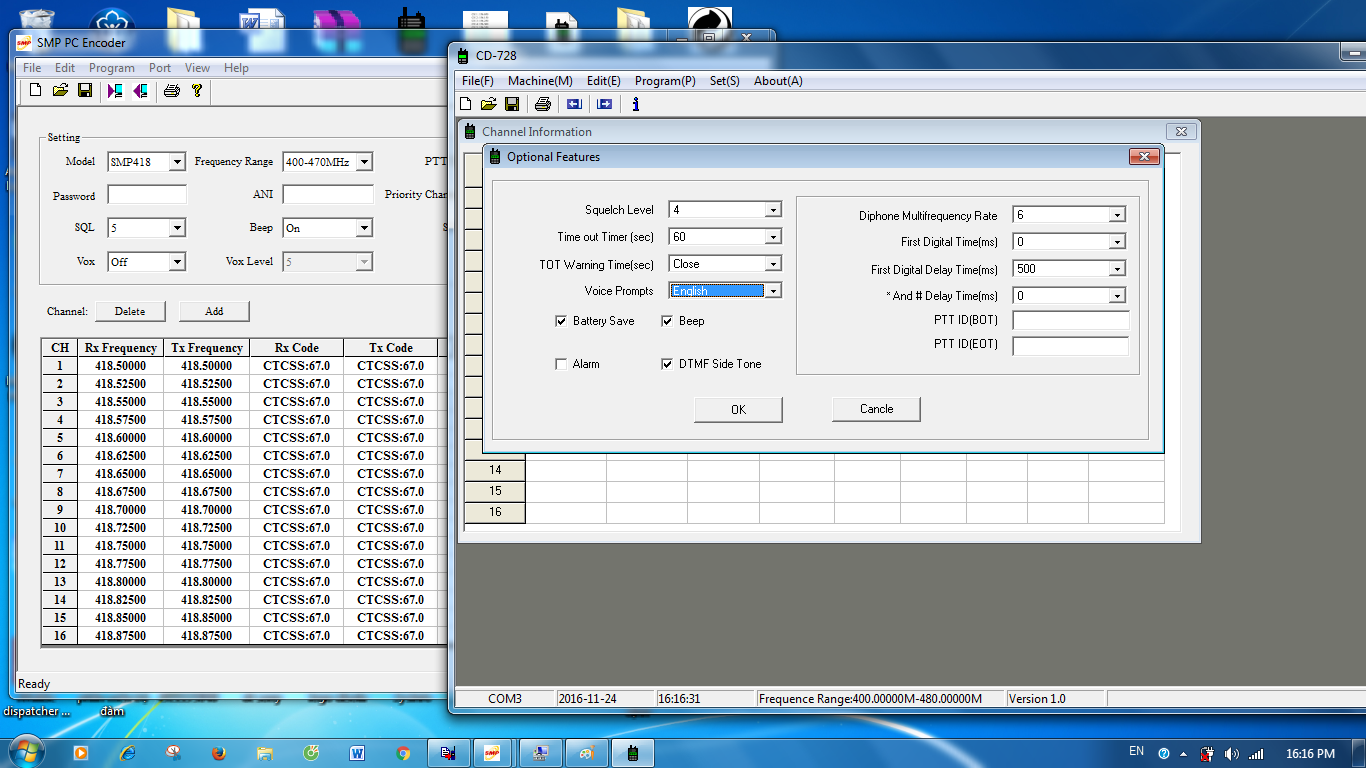Click New file icon in CD-728 toolbar
The width and height of the screenshot is (1366, 768).
point(465,104)
